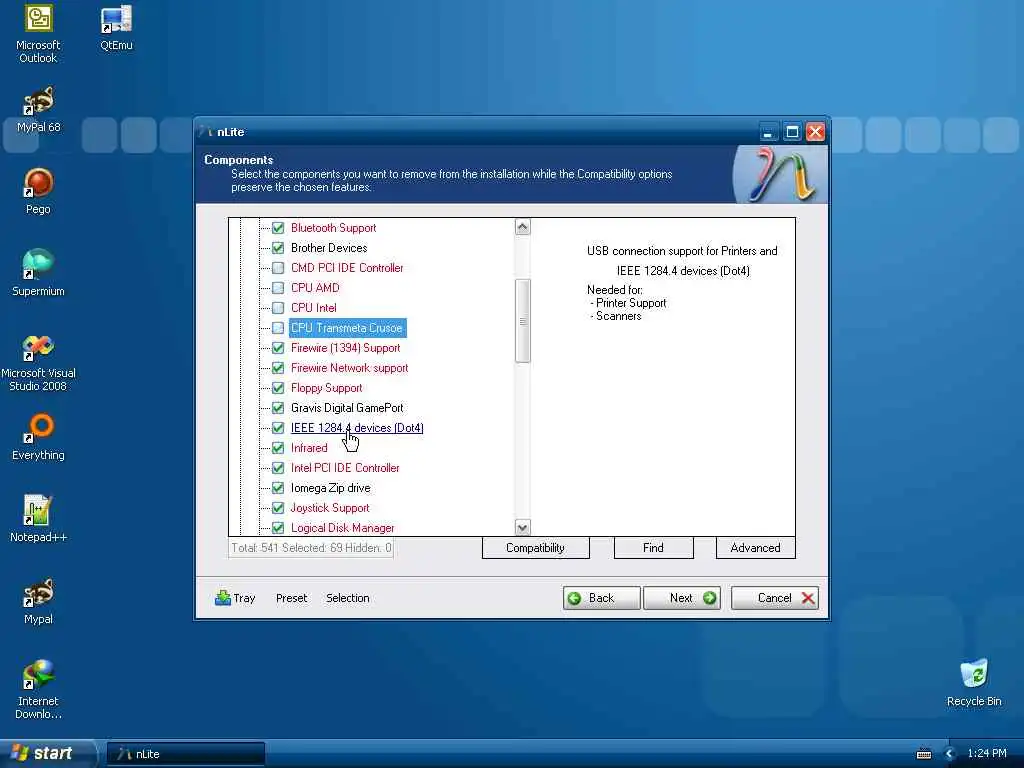Open Pego desktop shortcut
Image resolution: width=1024 pixels, height=768 pixels.
pos(38,191)
